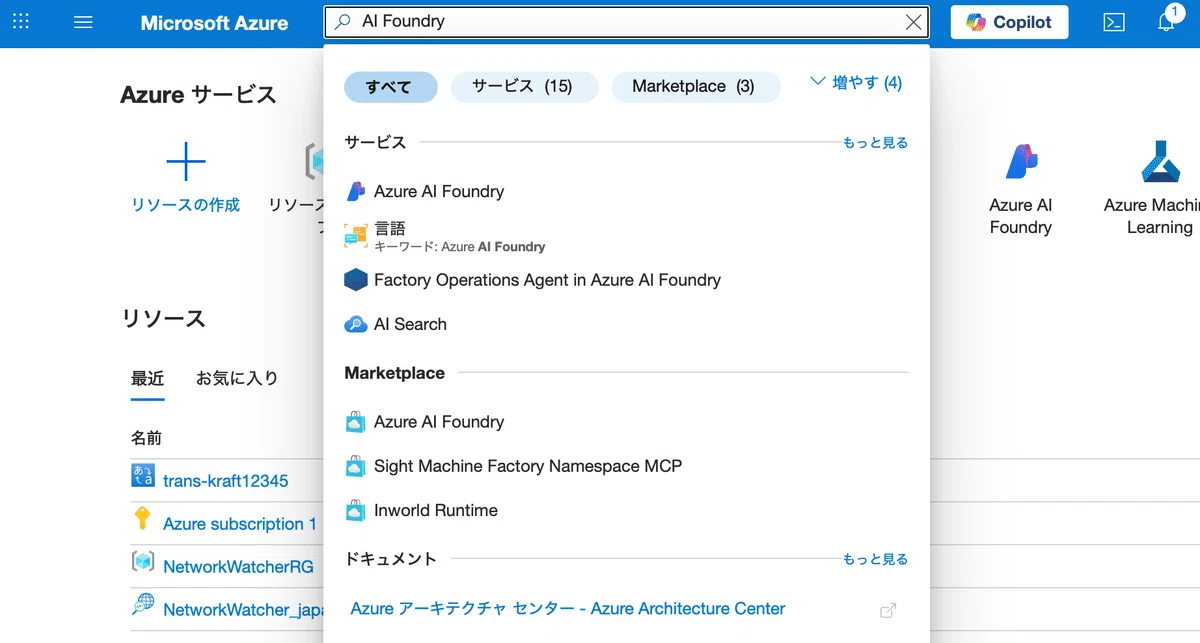Select Sight Machine Factory Namespace MCP
Viewport: 1200px width, 643px height.
[528, 466]
